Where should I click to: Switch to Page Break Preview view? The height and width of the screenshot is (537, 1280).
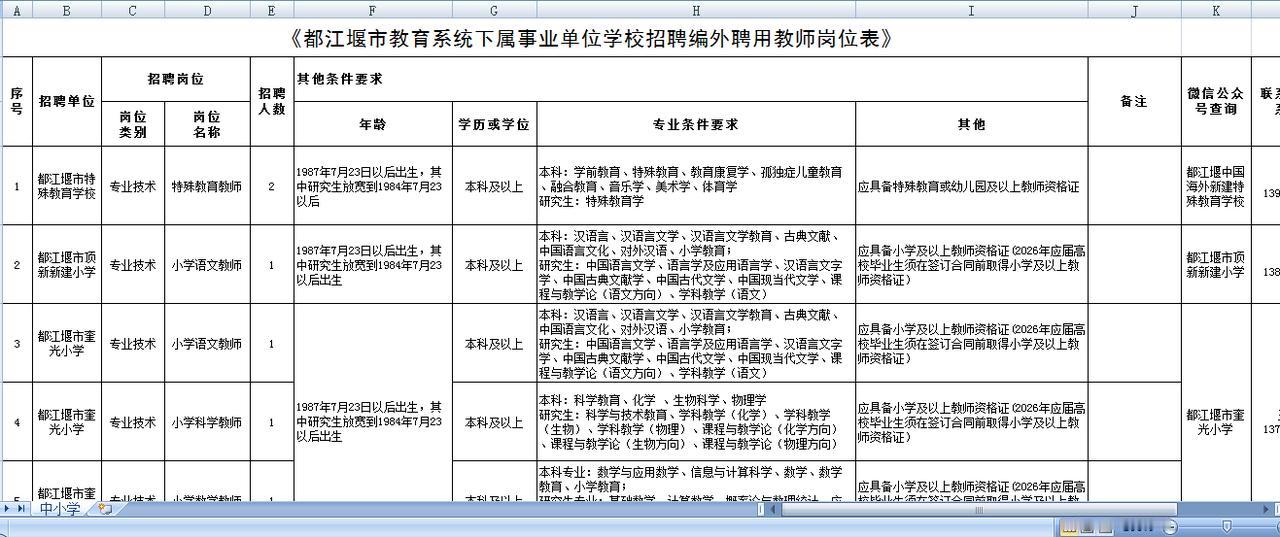coord(1107,526)
